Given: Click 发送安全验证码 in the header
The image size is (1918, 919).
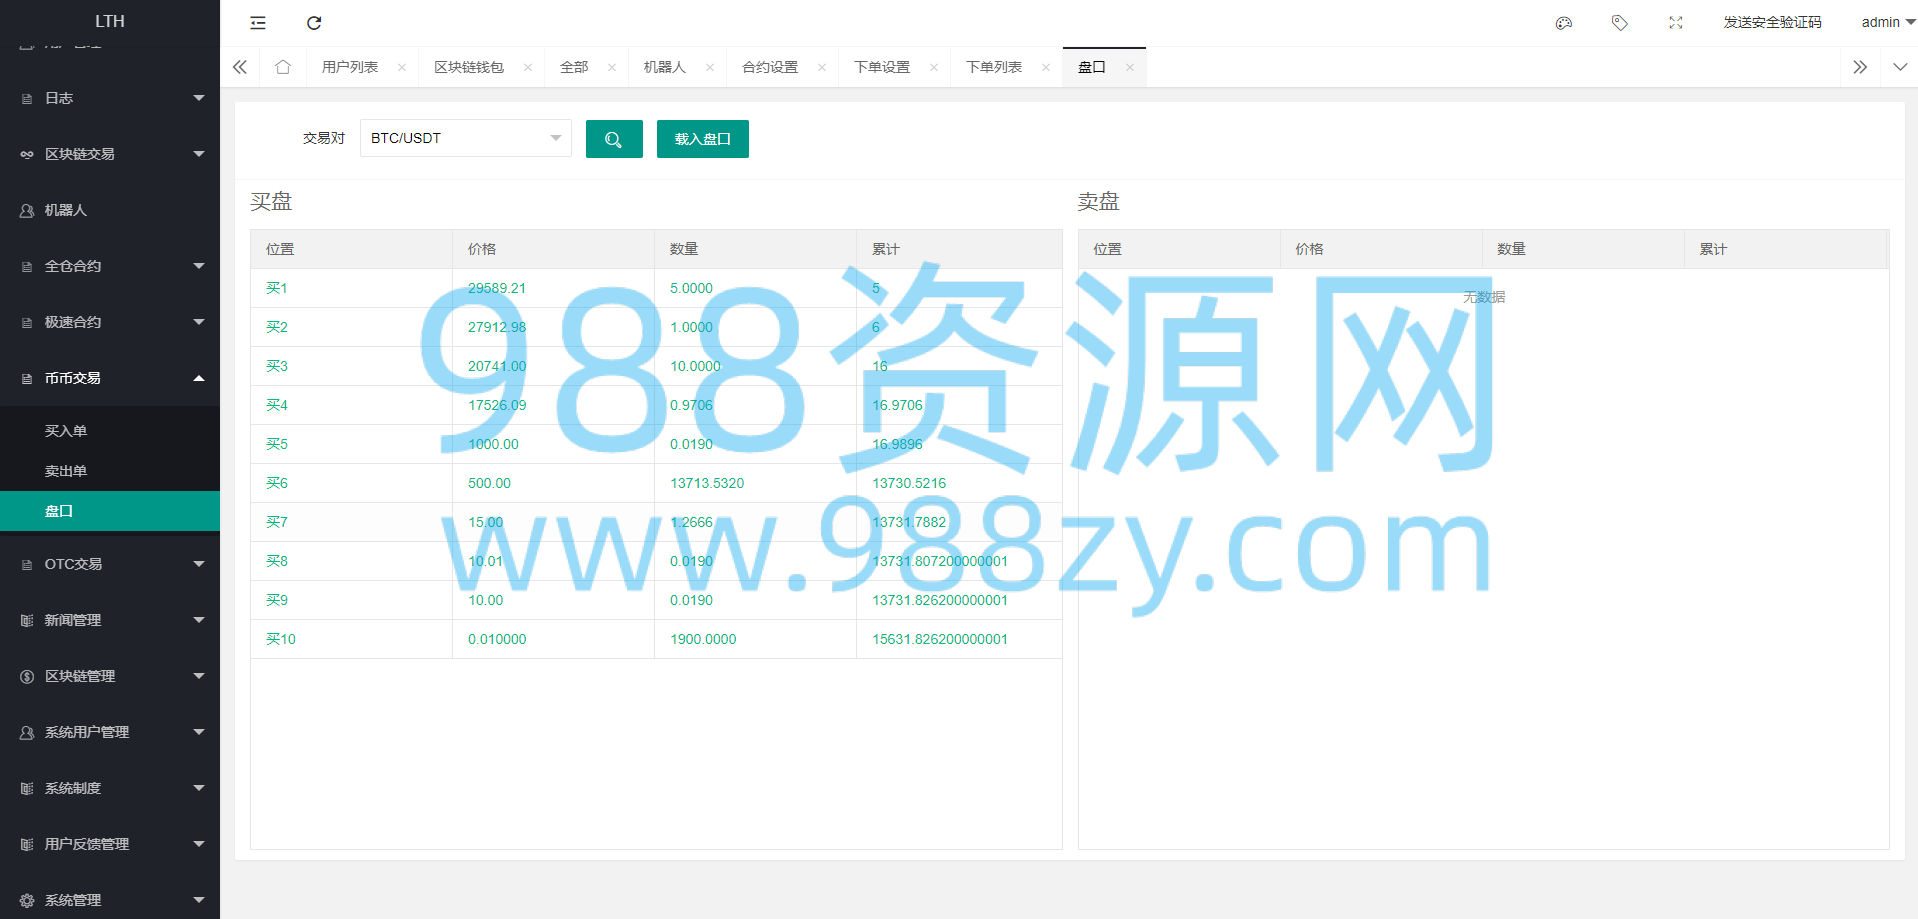Looking at the screenshot, I should (x=1773, y=22).
